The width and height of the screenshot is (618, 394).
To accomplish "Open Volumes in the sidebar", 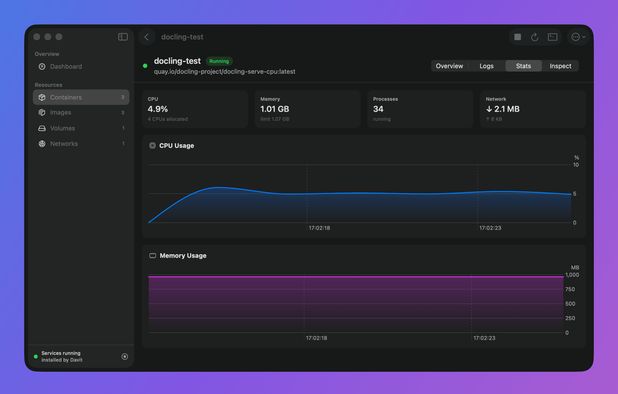I will [81, 128].
